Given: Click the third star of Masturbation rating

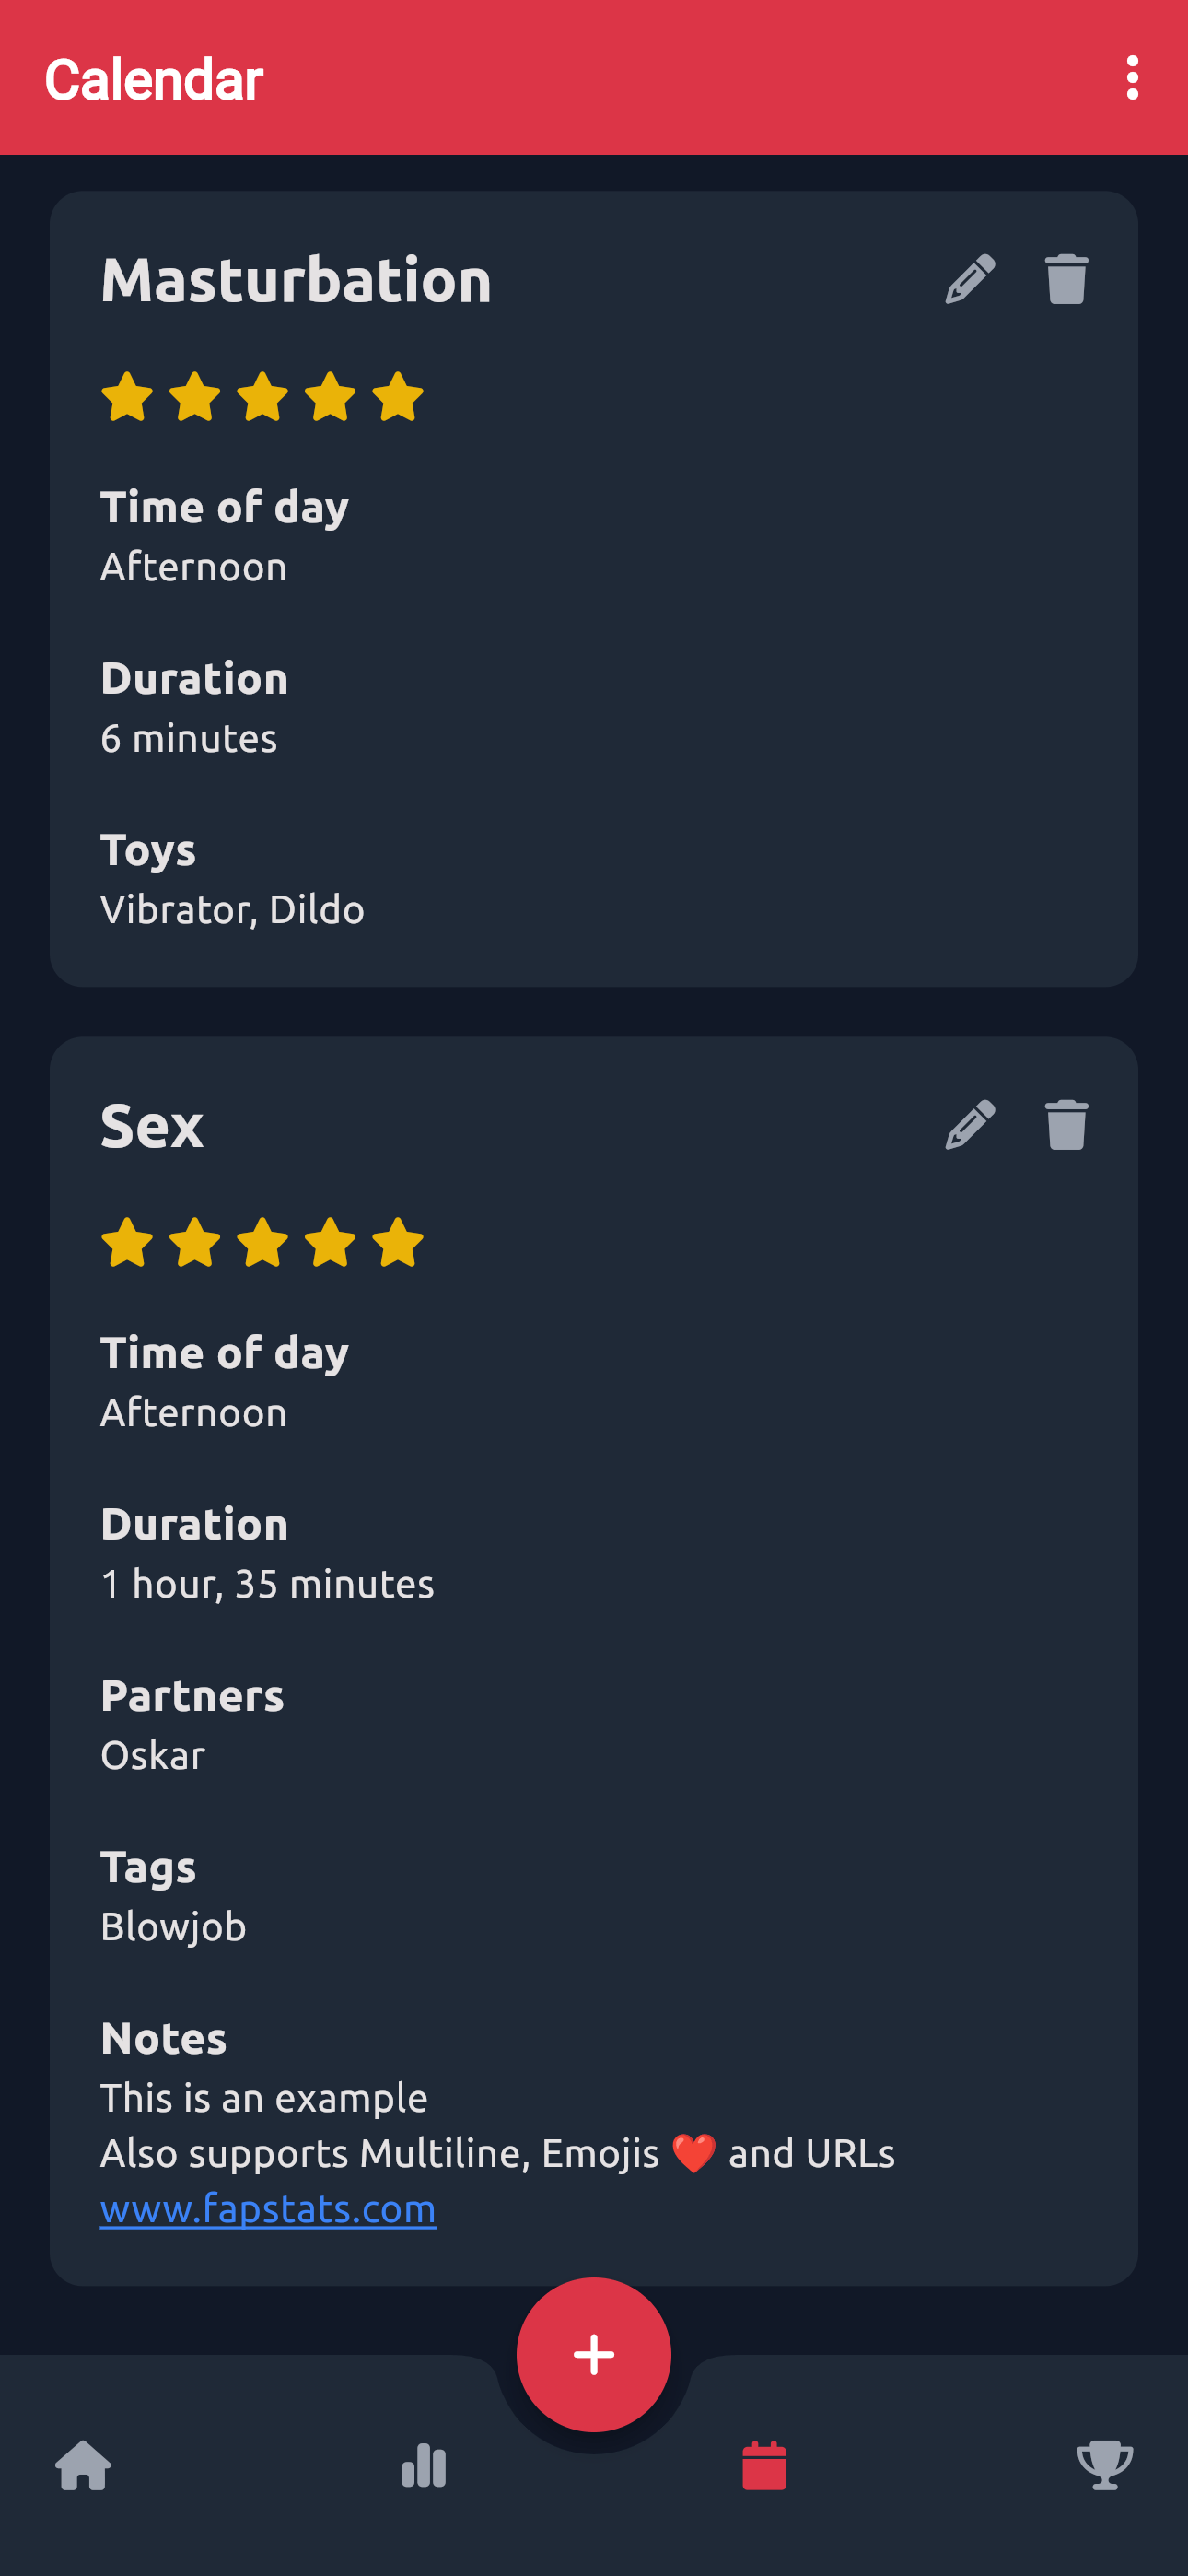Looking at the screenshot, I should (262, 397).
